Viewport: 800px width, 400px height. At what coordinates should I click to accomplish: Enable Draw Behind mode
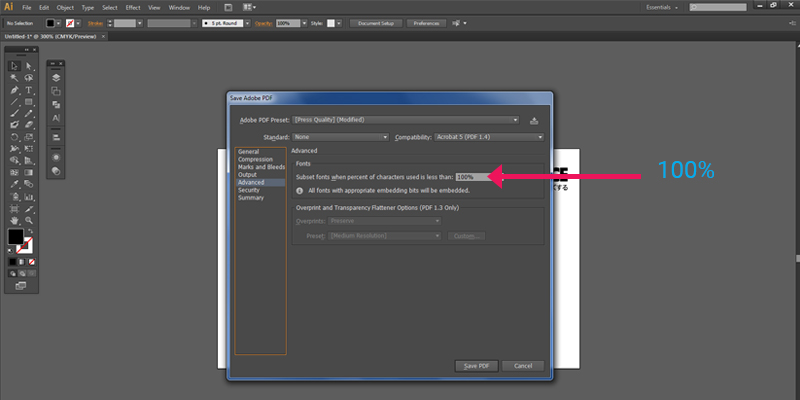click(x=21, y=273)
